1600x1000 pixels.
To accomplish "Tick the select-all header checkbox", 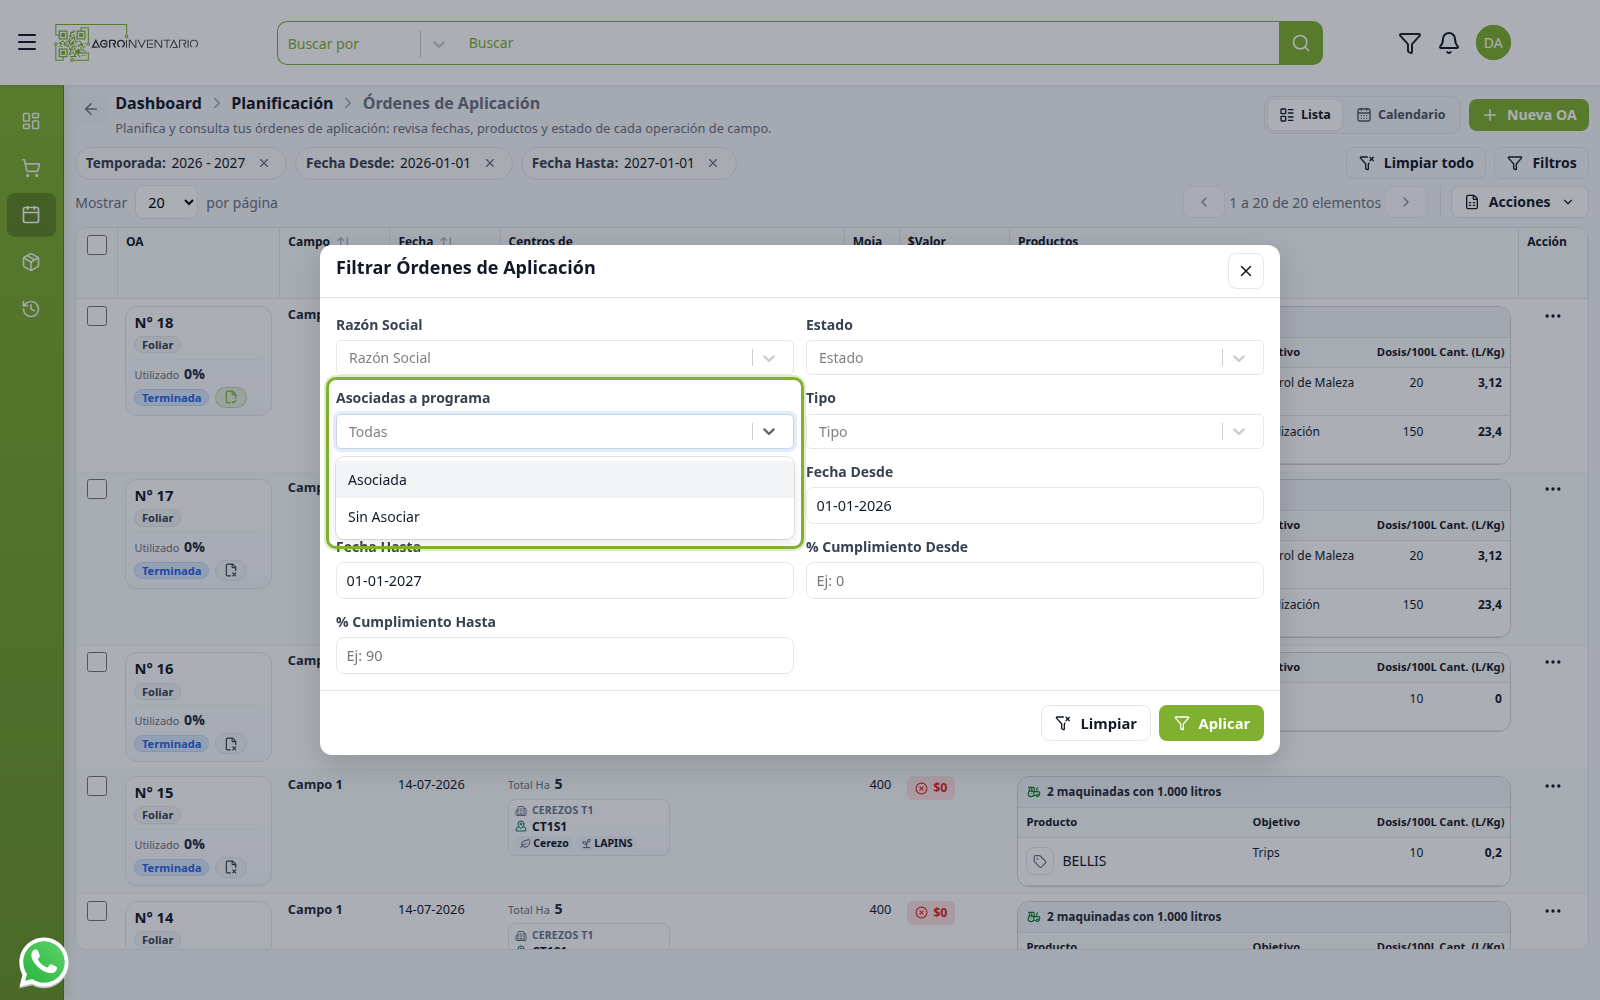I will [x=97, y=245].
